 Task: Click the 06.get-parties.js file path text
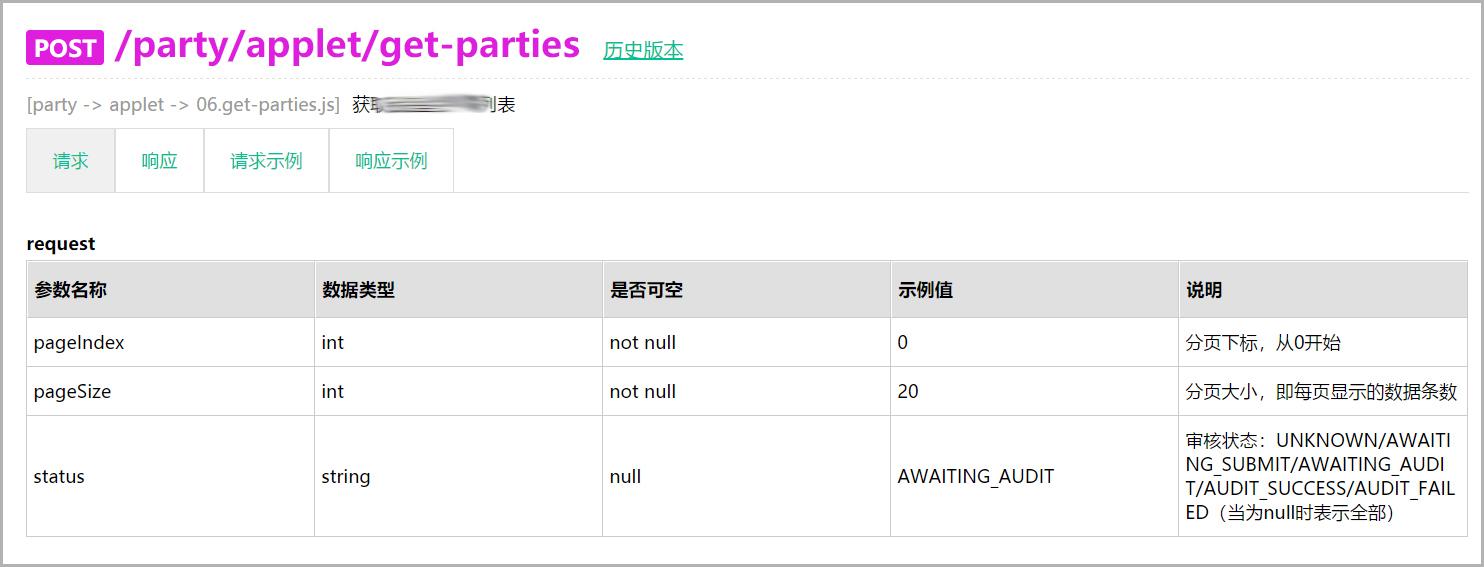pos(268,105)
